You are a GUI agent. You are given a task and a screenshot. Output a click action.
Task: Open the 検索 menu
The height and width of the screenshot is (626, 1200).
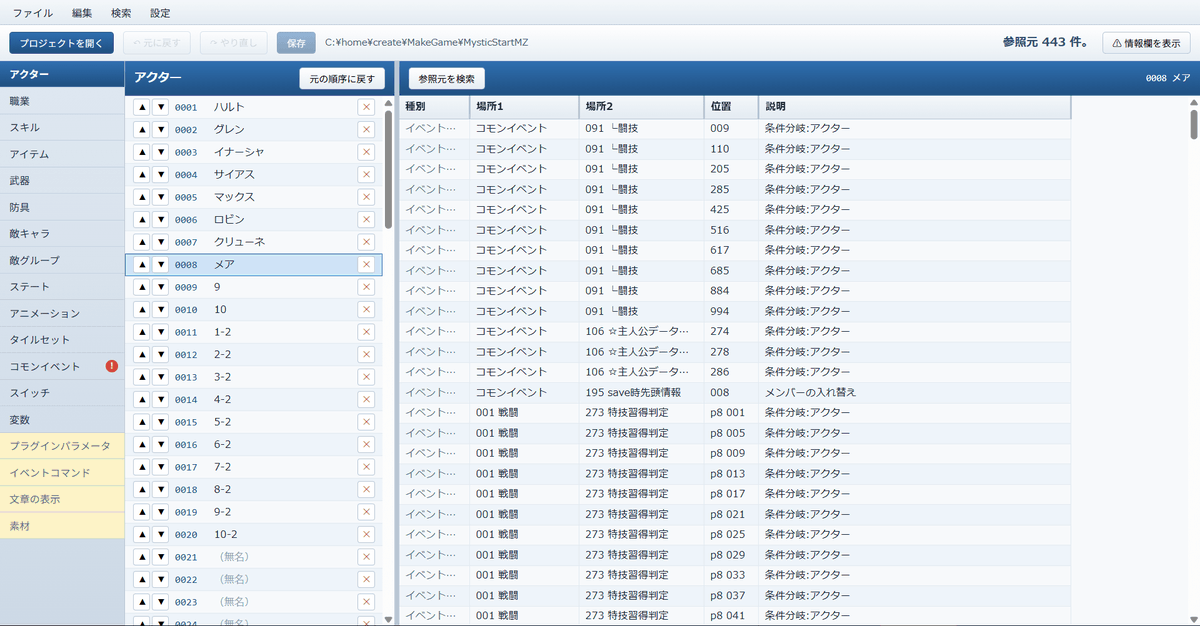pyautogui.click(x=121, y=13)
